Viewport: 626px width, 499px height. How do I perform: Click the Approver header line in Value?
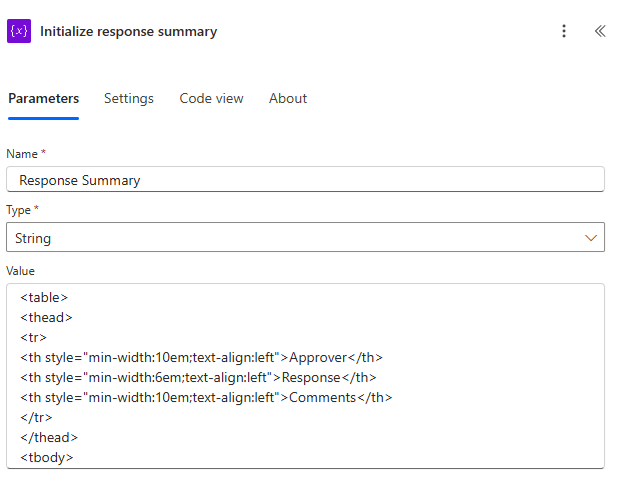201,357
